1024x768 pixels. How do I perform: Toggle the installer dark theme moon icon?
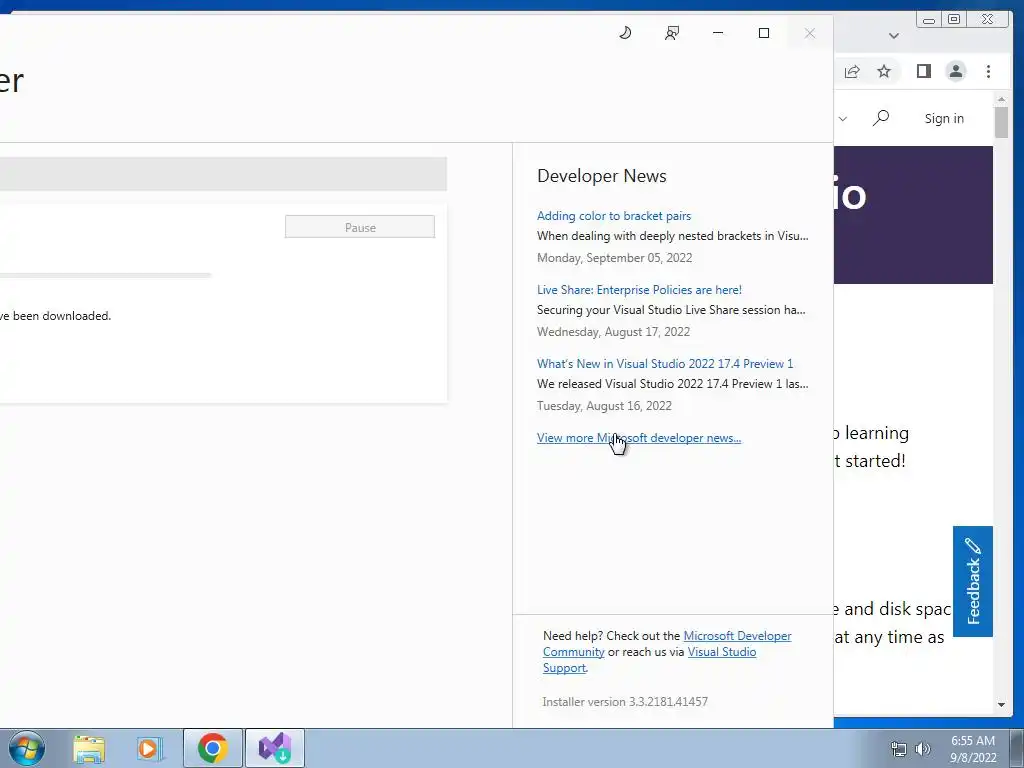[625, 33]
